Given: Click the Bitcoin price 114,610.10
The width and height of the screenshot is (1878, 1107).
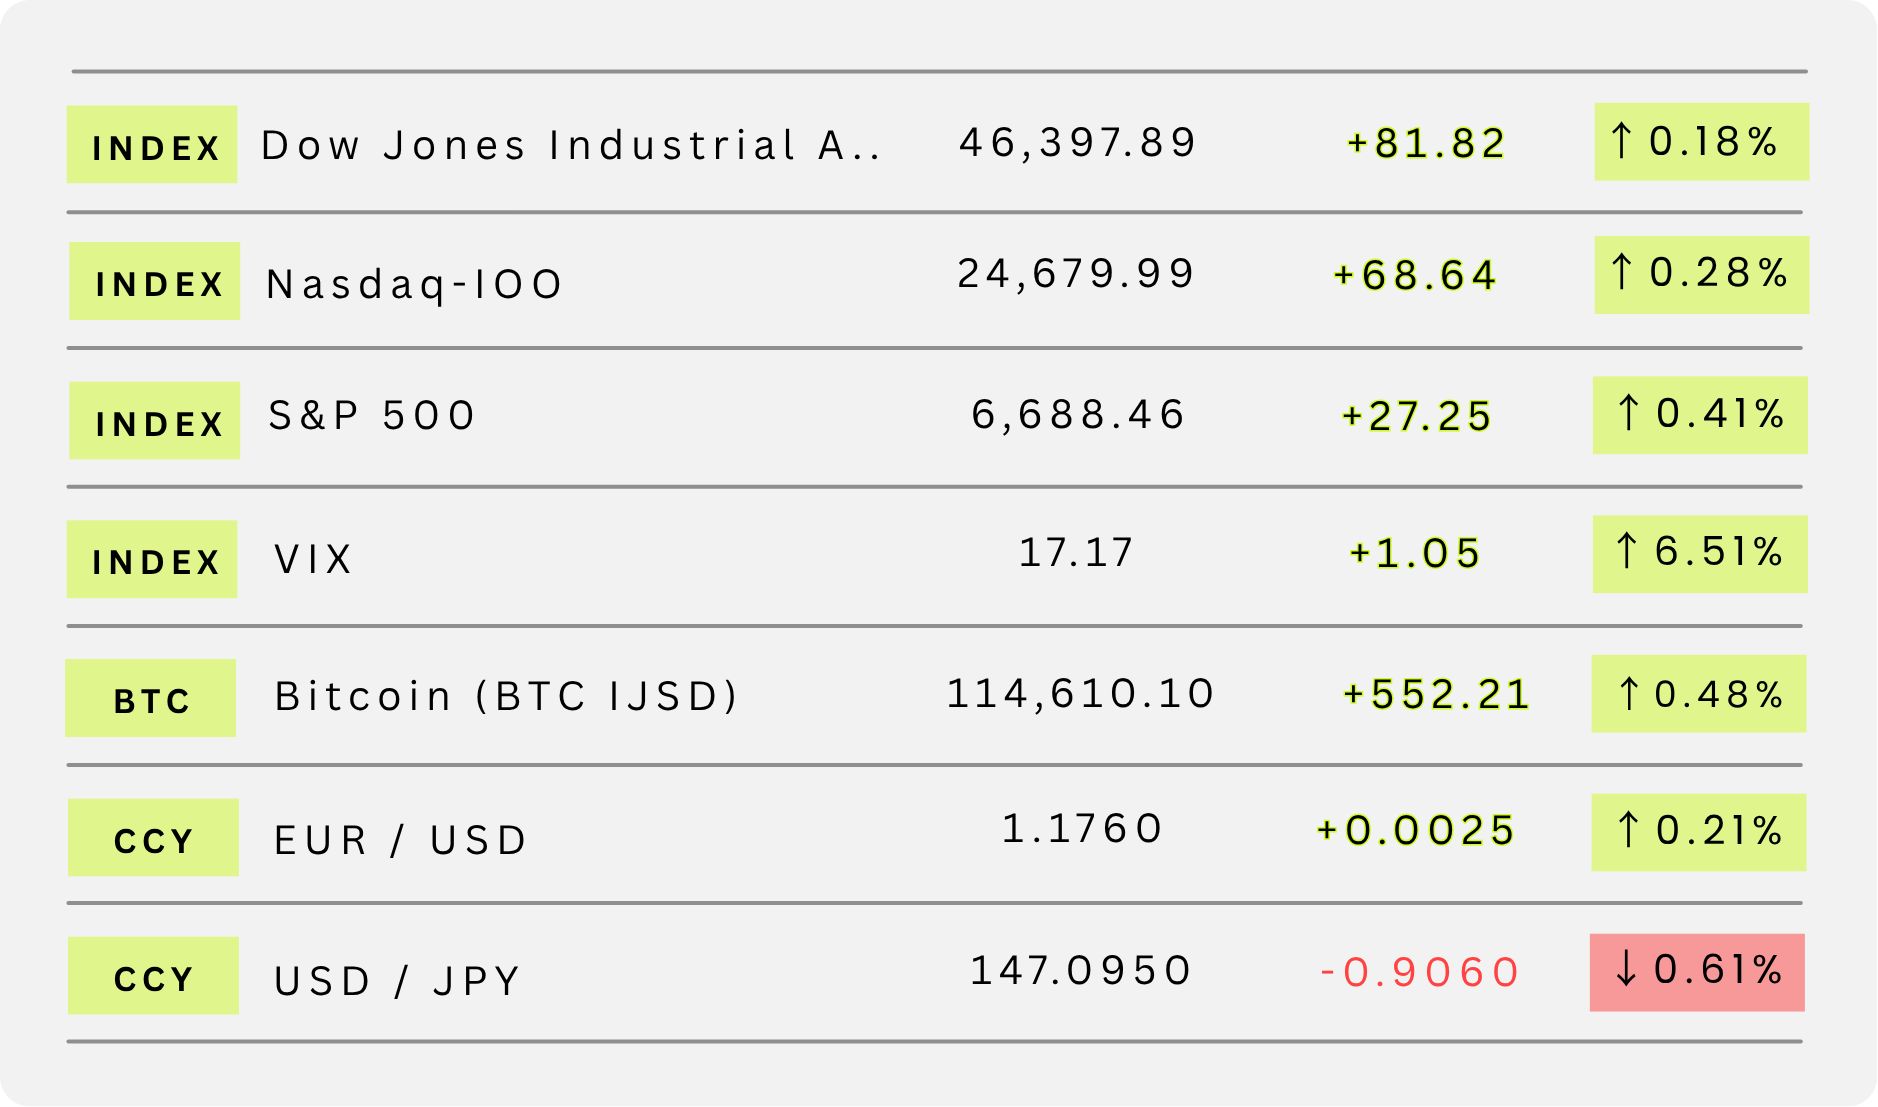Looking at the screenshot, I should [1080, 694].
